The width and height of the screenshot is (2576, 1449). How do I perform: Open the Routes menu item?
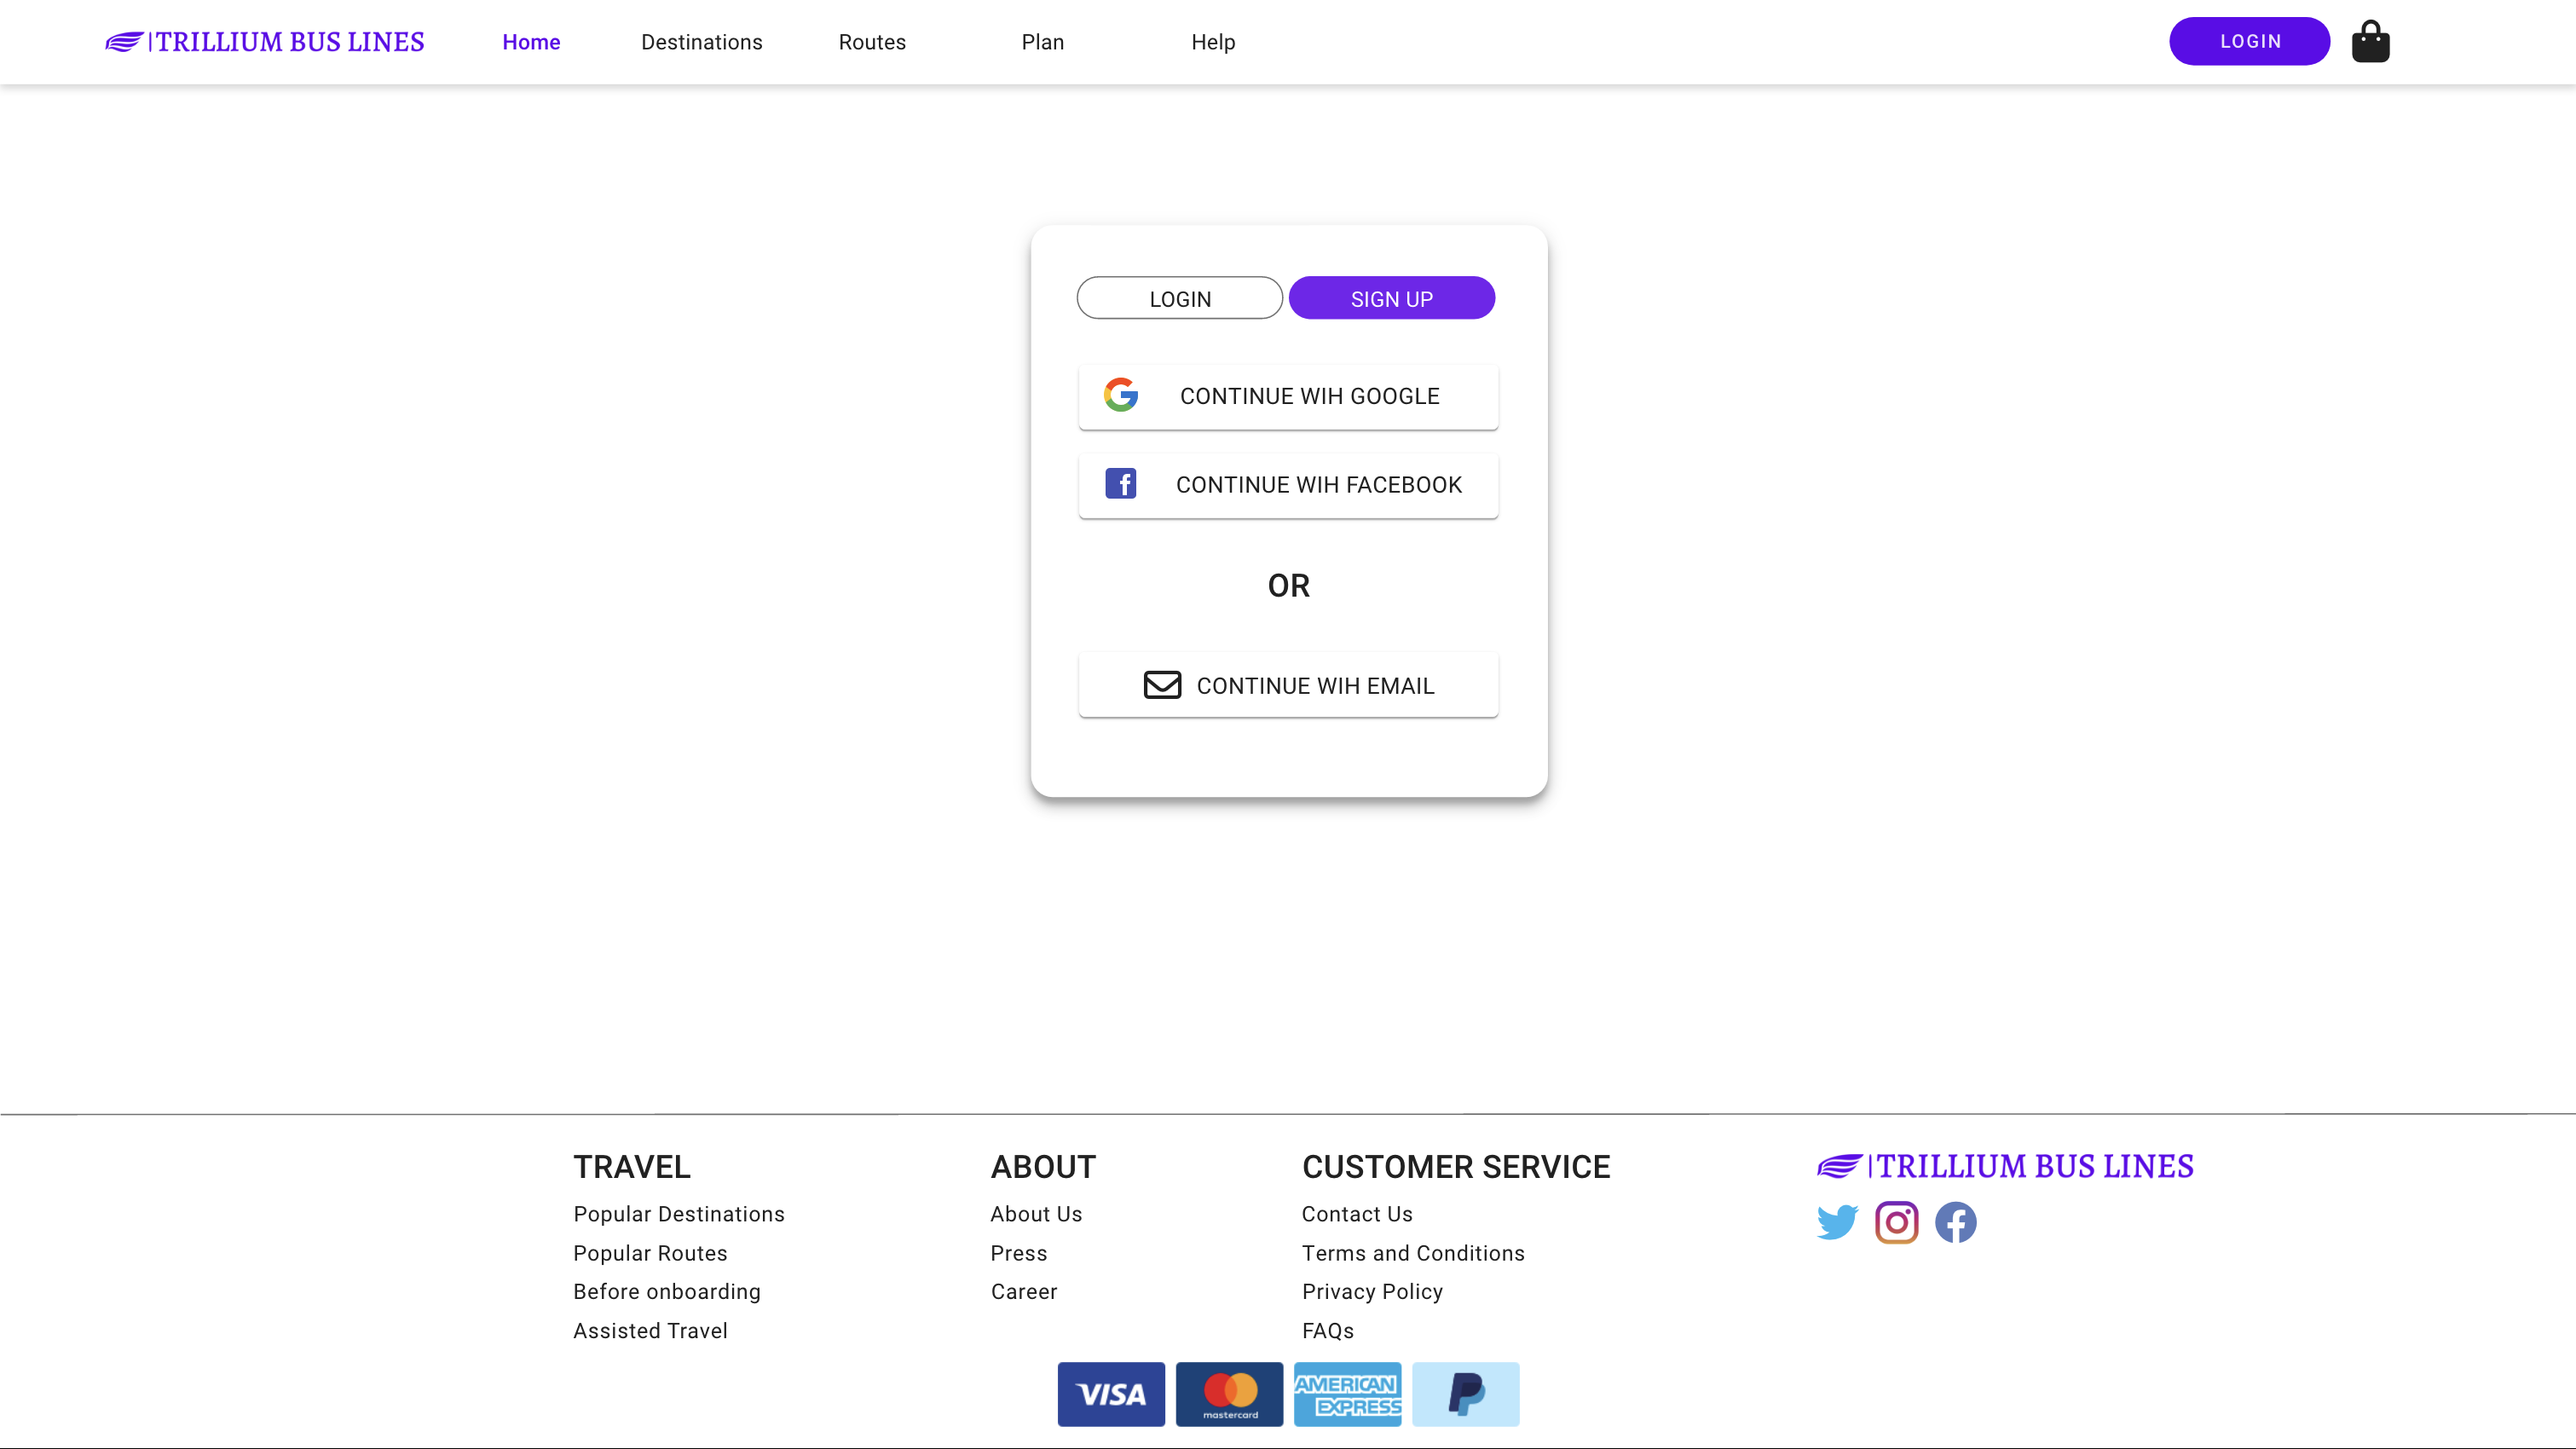[x=871, y=42]
